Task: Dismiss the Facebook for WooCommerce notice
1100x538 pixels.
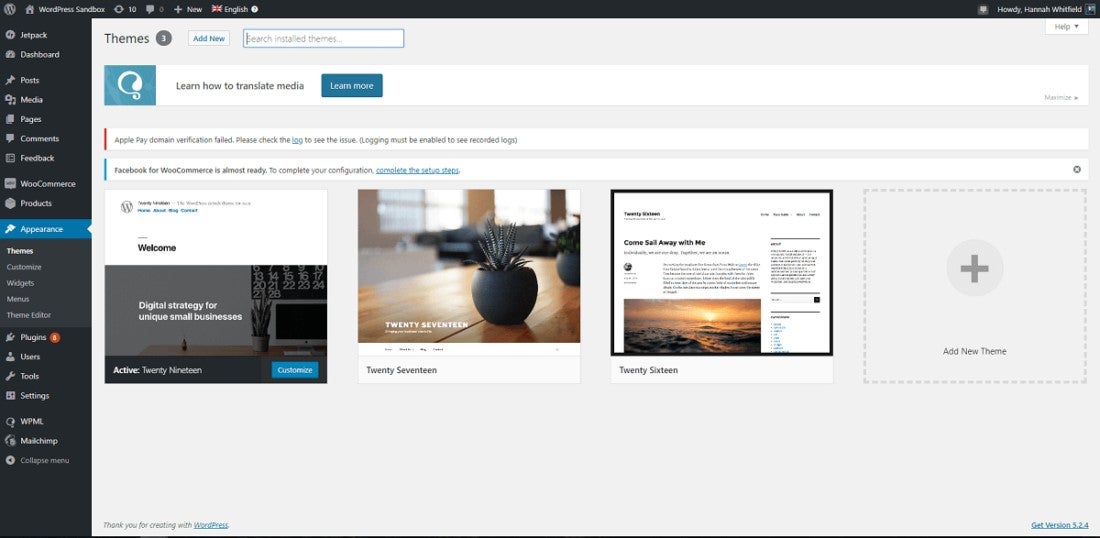Action: 1077,169
